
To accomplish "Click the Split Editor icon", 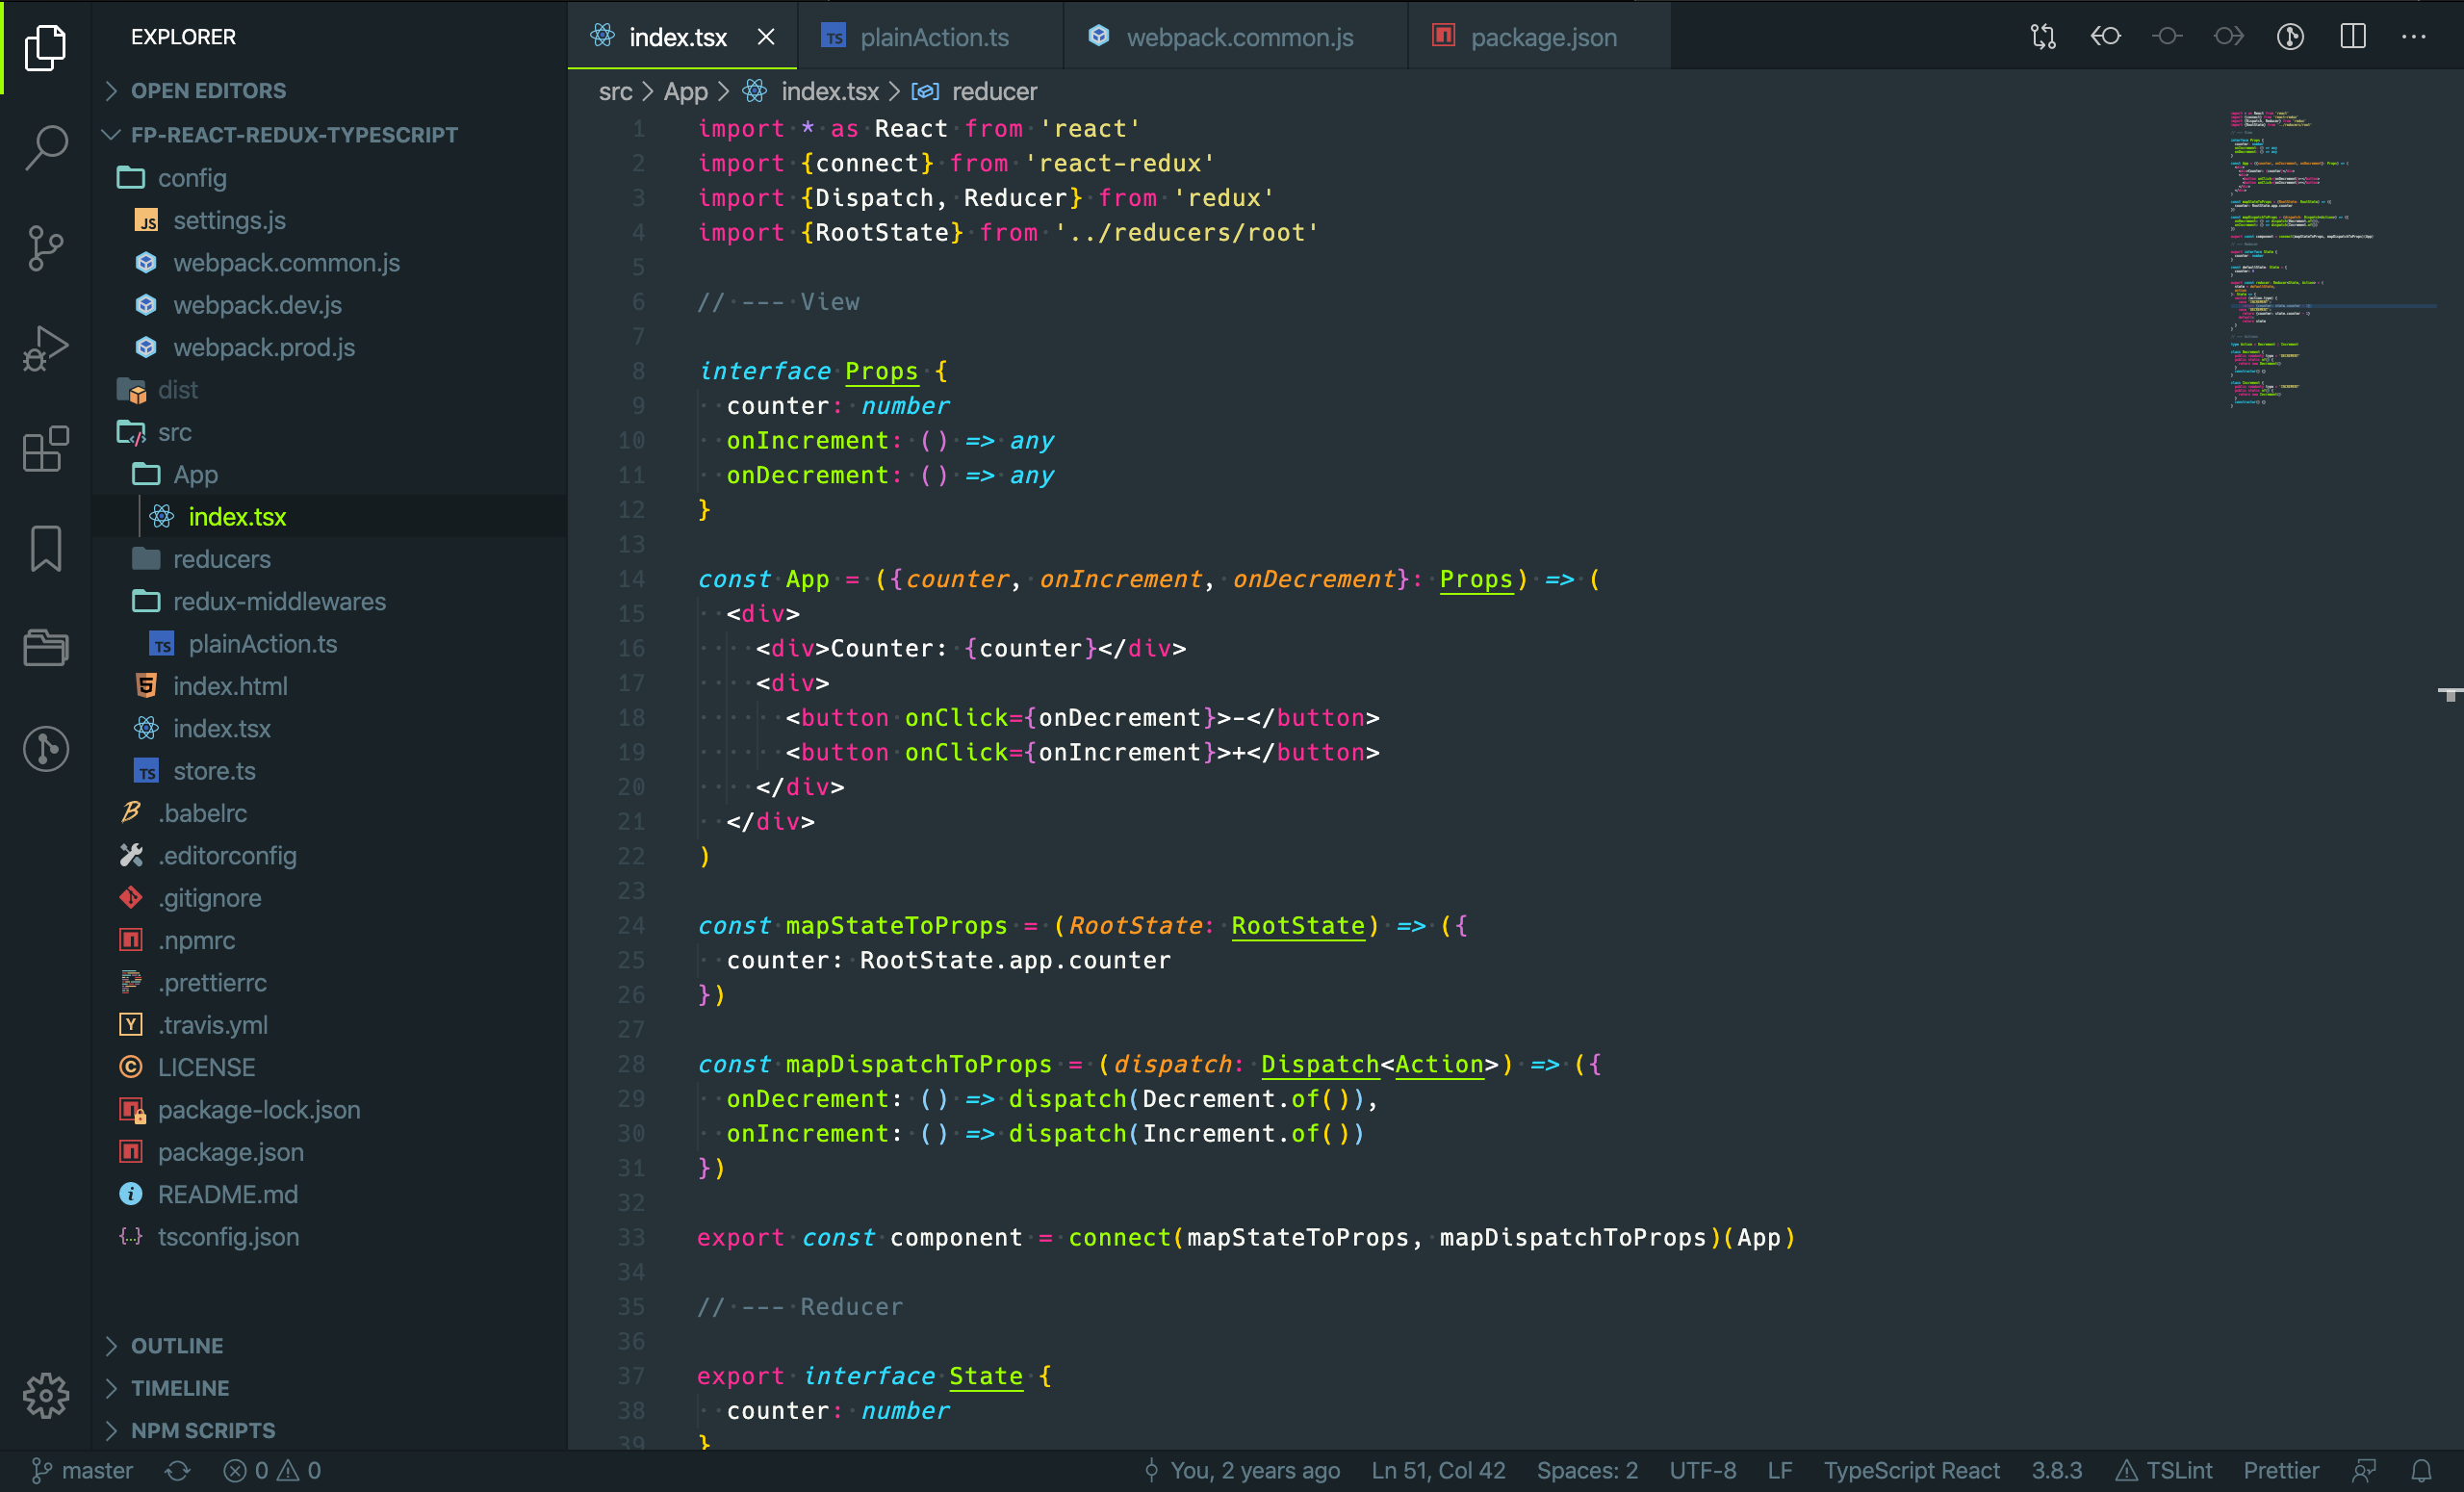I will coord(2352,36).
